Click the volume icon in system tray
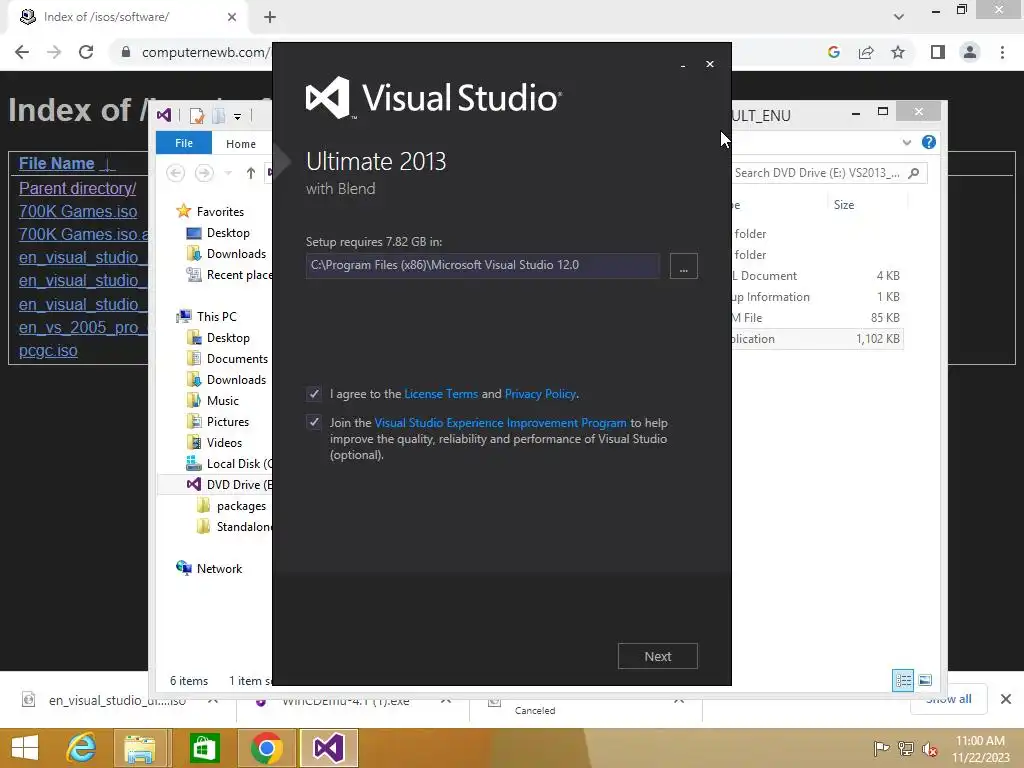 point(929,748)
